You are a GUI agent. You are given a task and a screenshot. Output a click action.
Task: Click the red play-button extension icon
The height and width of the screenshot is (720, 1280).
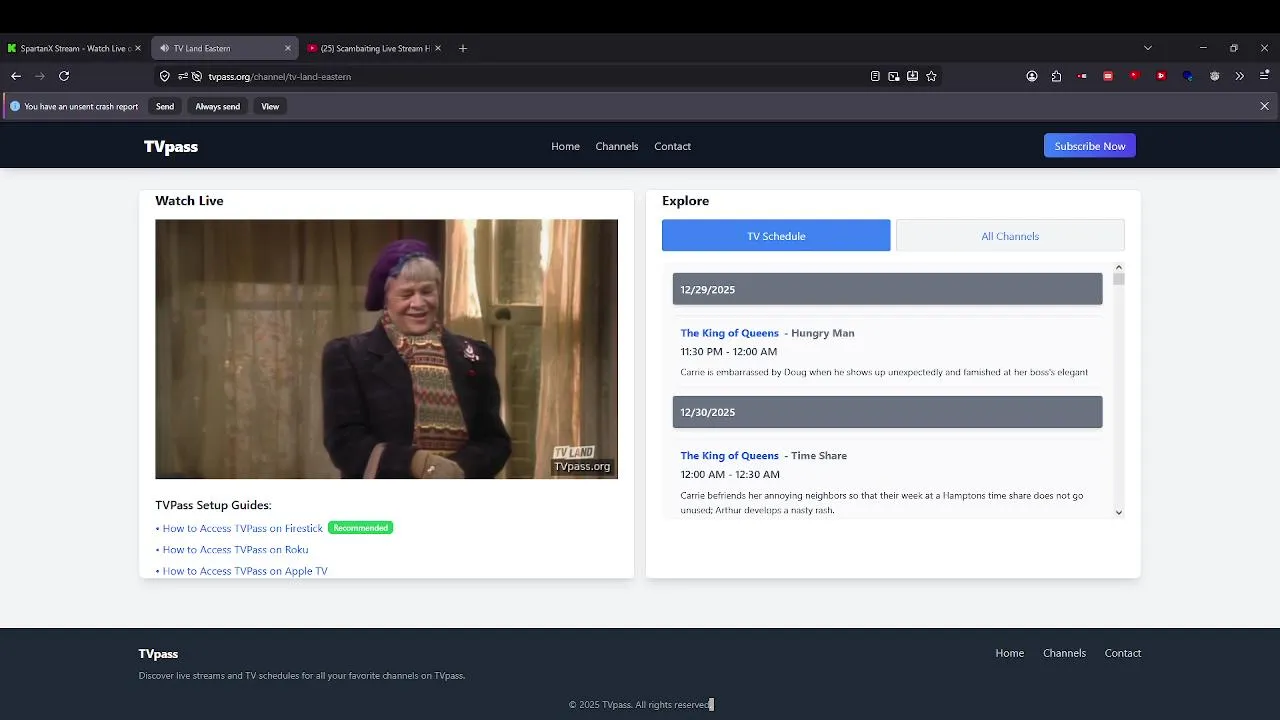tap(1160, 76)
